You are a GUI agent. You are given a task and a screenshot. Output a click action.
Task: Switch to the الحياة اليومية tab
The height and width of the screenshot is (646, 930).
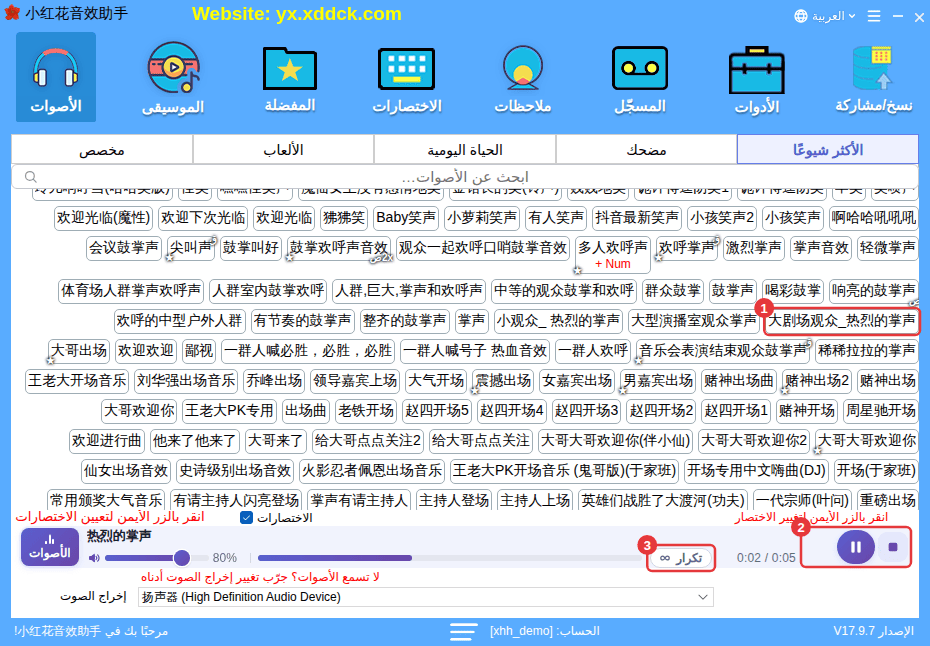(x=464, y=149)
